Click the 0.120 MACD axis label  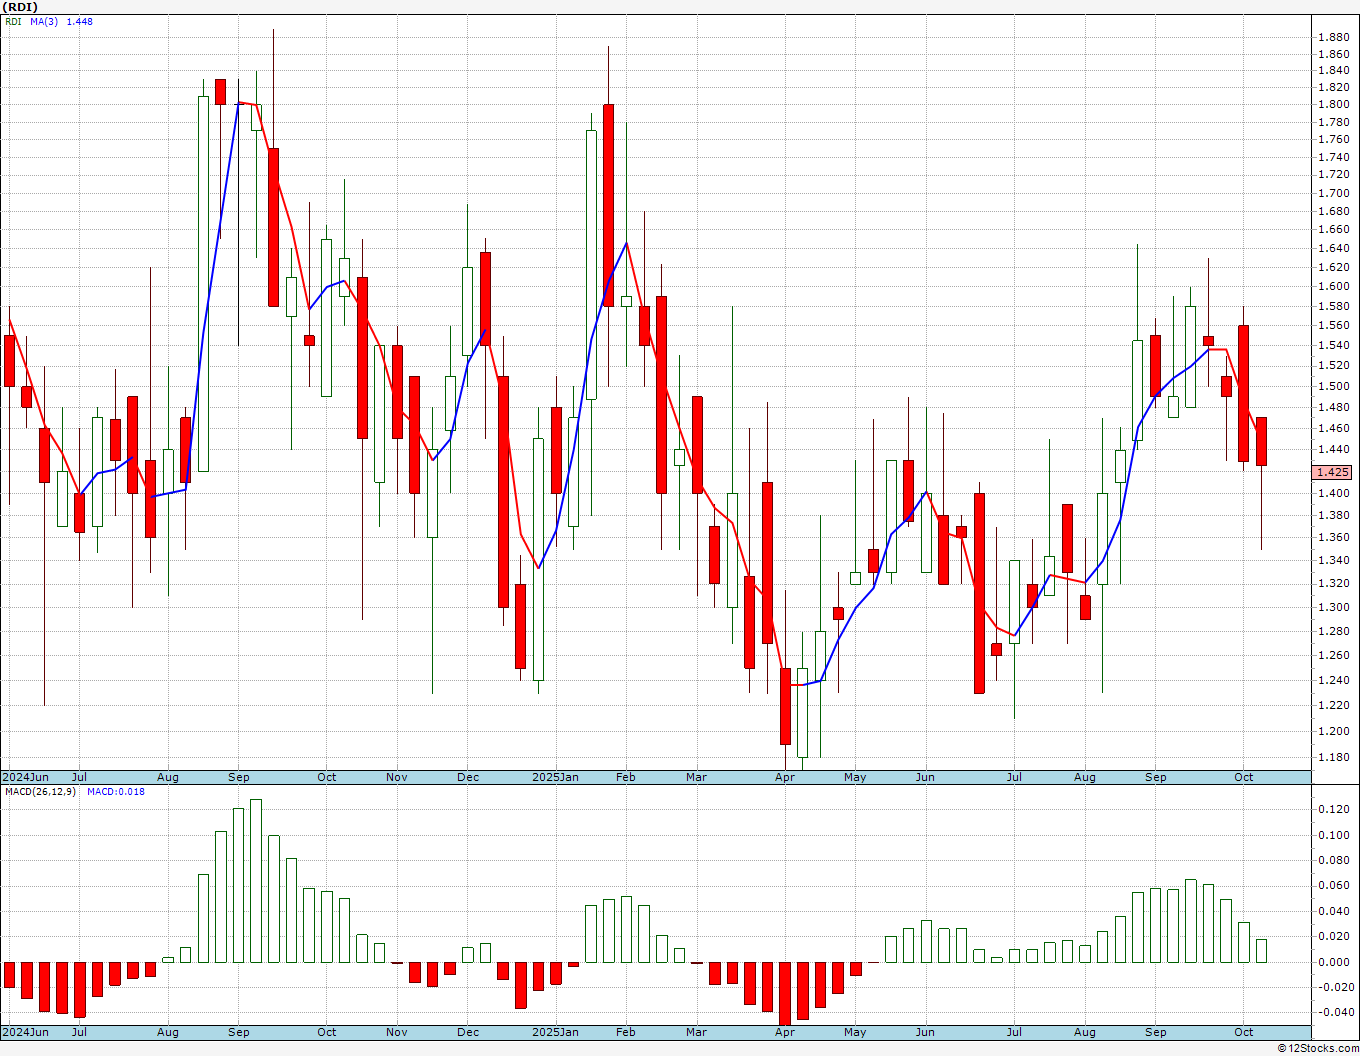pyautogui.click(x=1333, y=809)
